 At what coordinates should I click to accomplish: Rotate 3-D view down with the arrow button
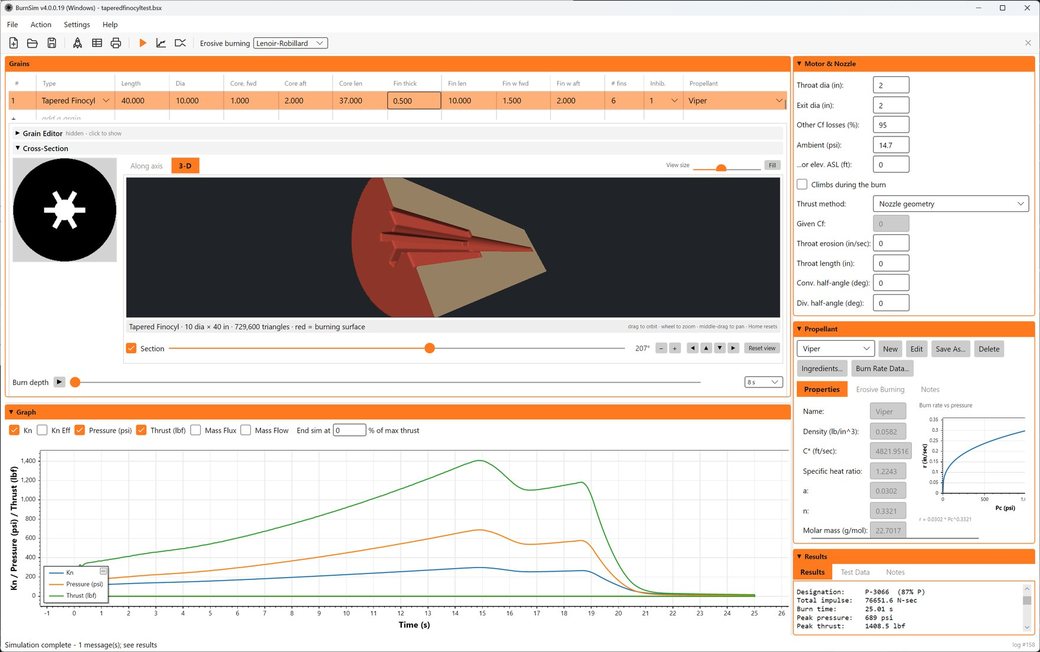[x=719, y=348]
